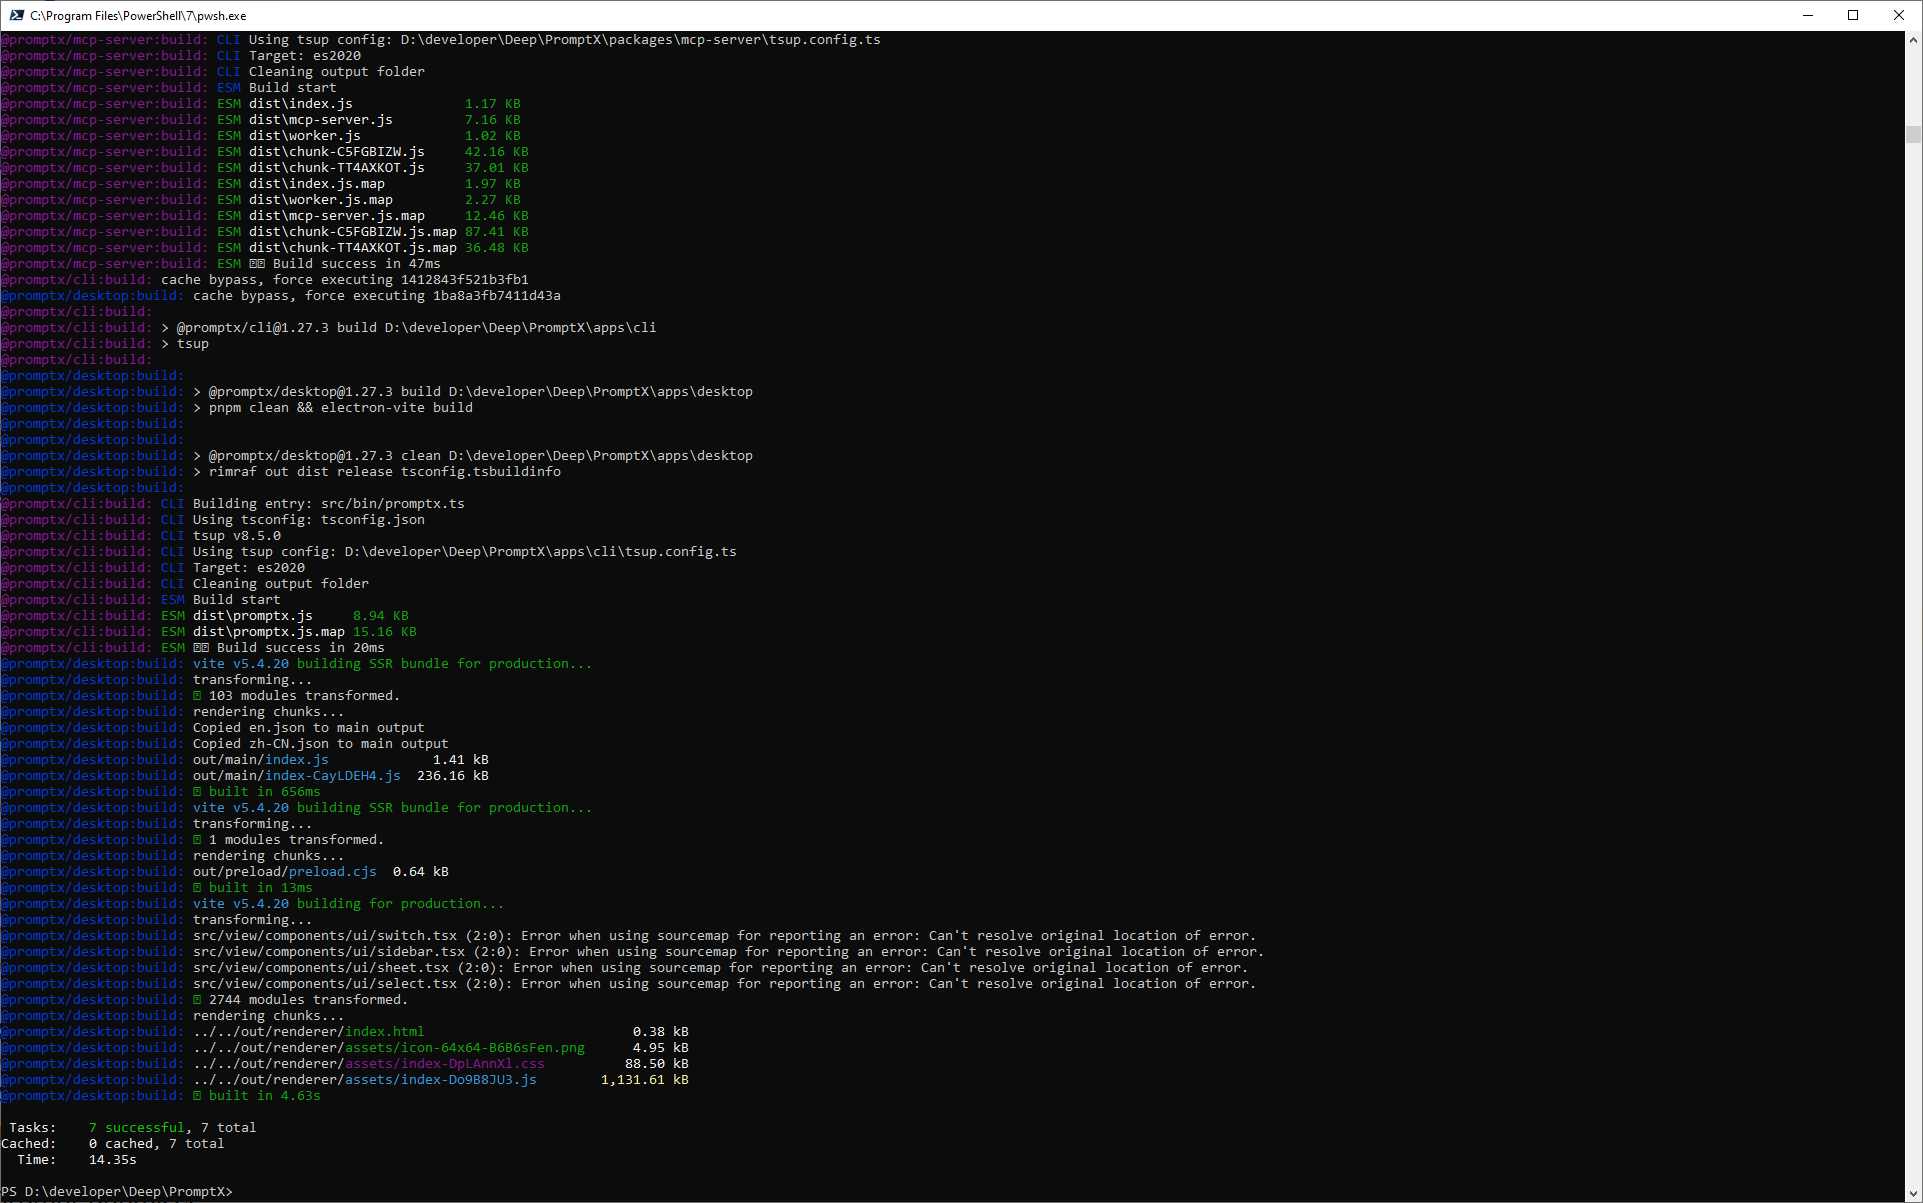Click the 'Time: 14.35s' output line
Image resolution: width=1923 pixels, height=1203 pixels.
pos(76,1159)
